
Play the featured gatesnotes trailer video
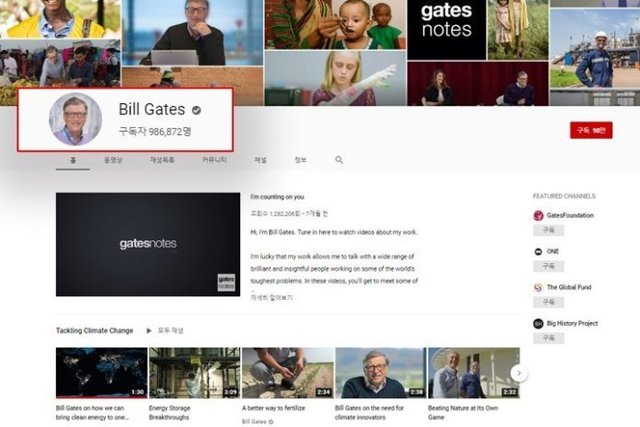148,244
